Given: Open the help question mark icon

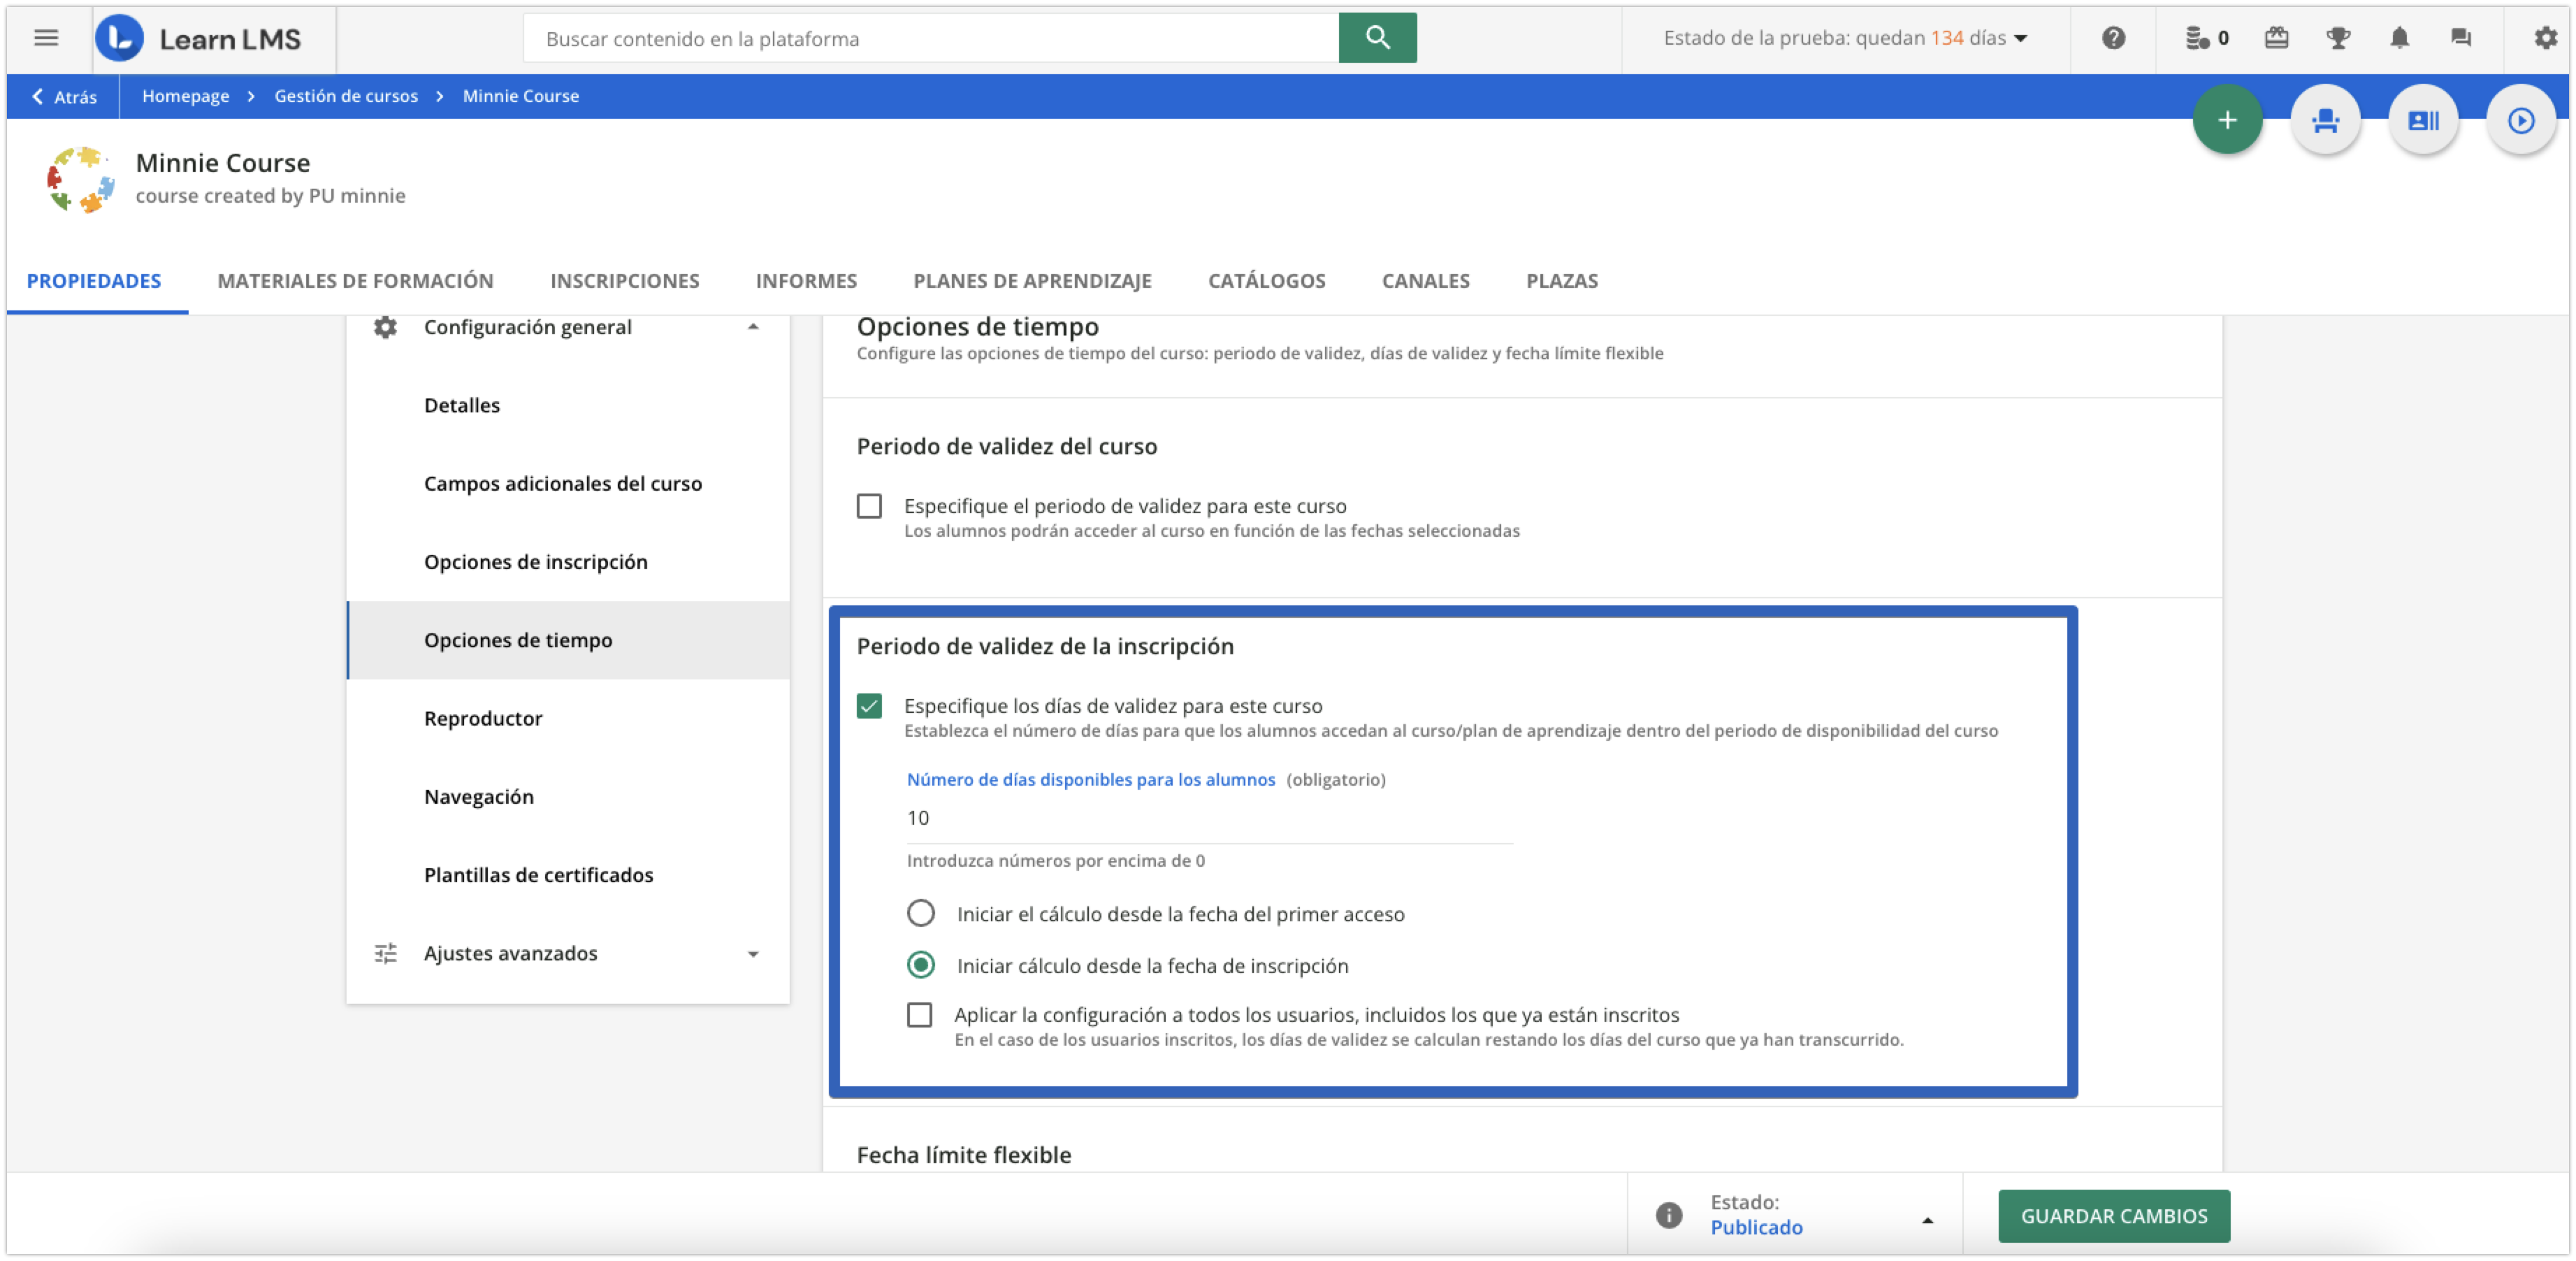Looking at the screenshot, I should [x=2113, y=38].
